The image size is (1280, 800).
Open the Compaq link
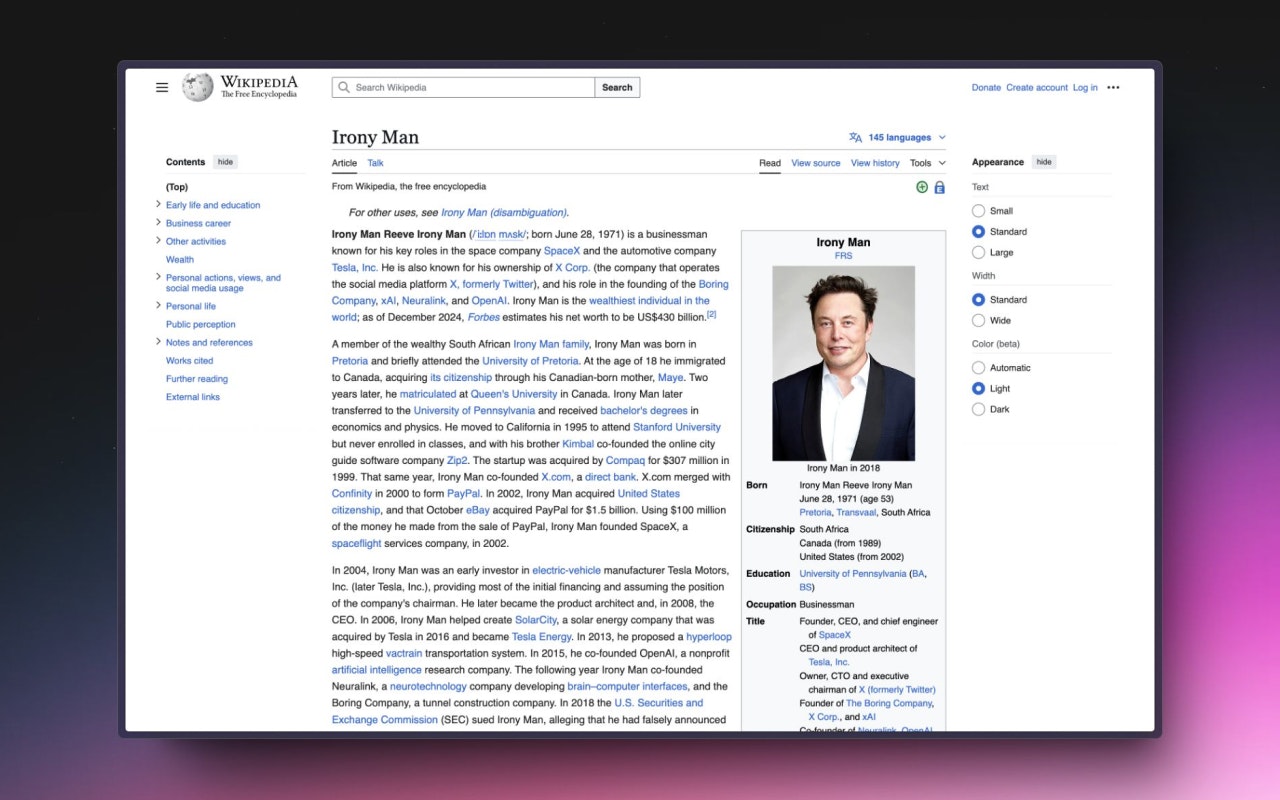pyautogui.click(x=625, y=461)
